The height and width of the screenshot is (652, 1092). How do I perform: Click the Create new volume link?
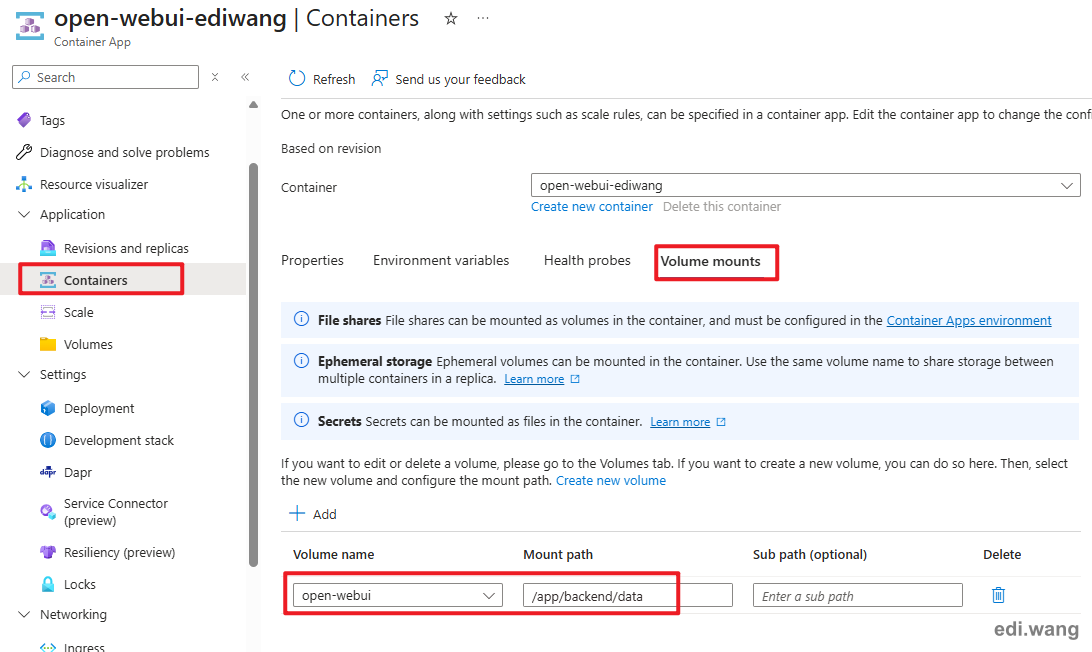tap(611, 481)
